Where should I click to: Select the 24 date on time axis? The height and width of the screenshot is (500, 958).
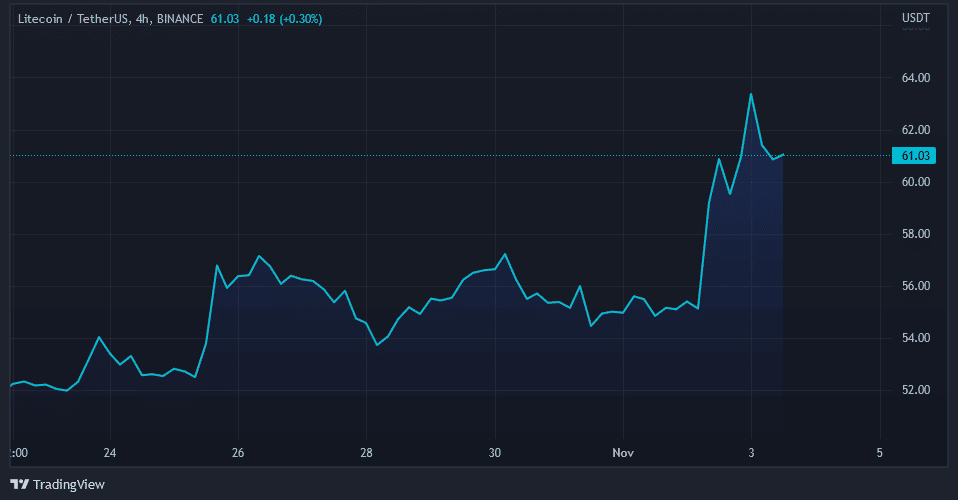[110, 451]
